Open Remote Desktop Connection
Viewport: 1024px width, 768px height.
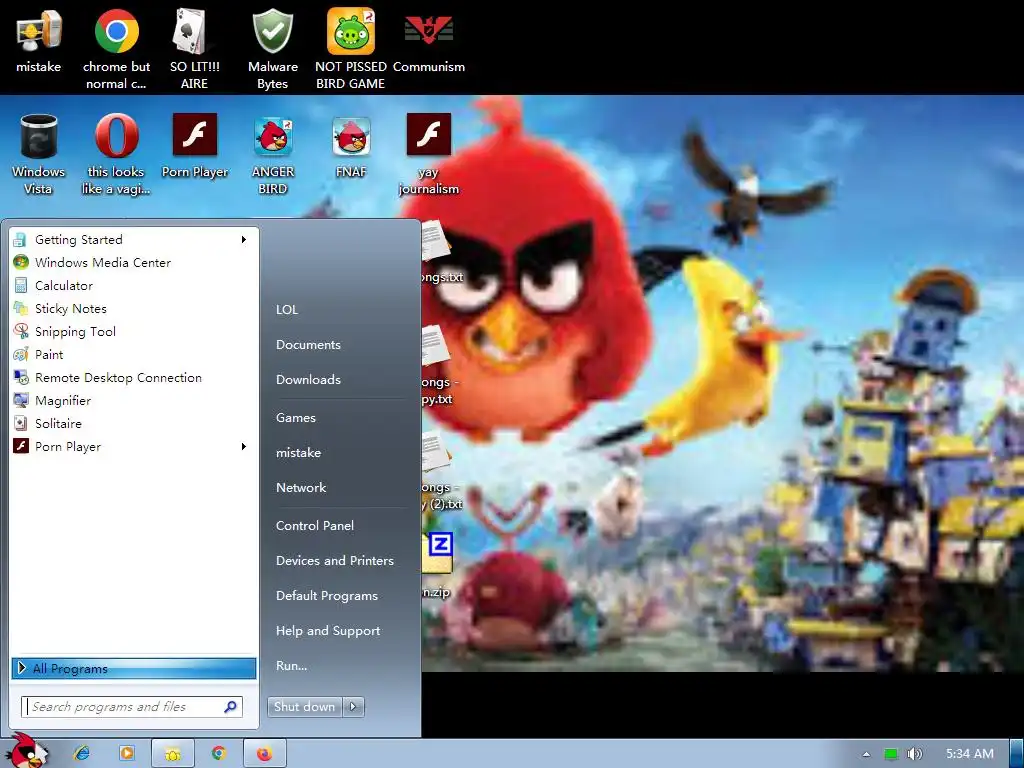[134, 377]
